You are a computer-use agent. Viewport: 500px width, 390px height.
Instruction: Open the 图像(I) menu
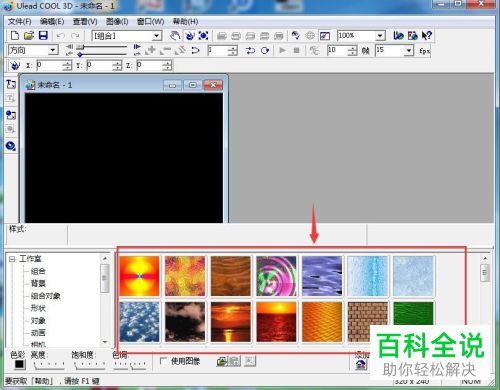117,22
